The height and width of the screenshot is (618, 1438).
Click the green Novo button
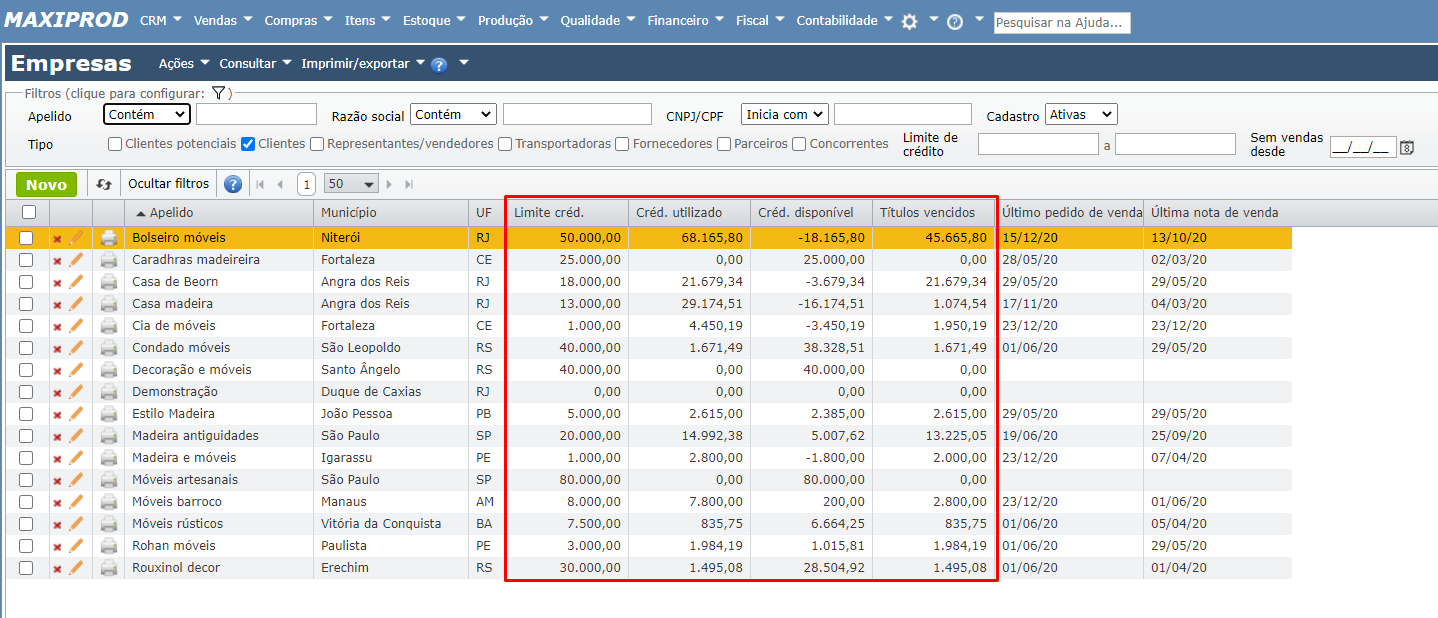(46, 184)
